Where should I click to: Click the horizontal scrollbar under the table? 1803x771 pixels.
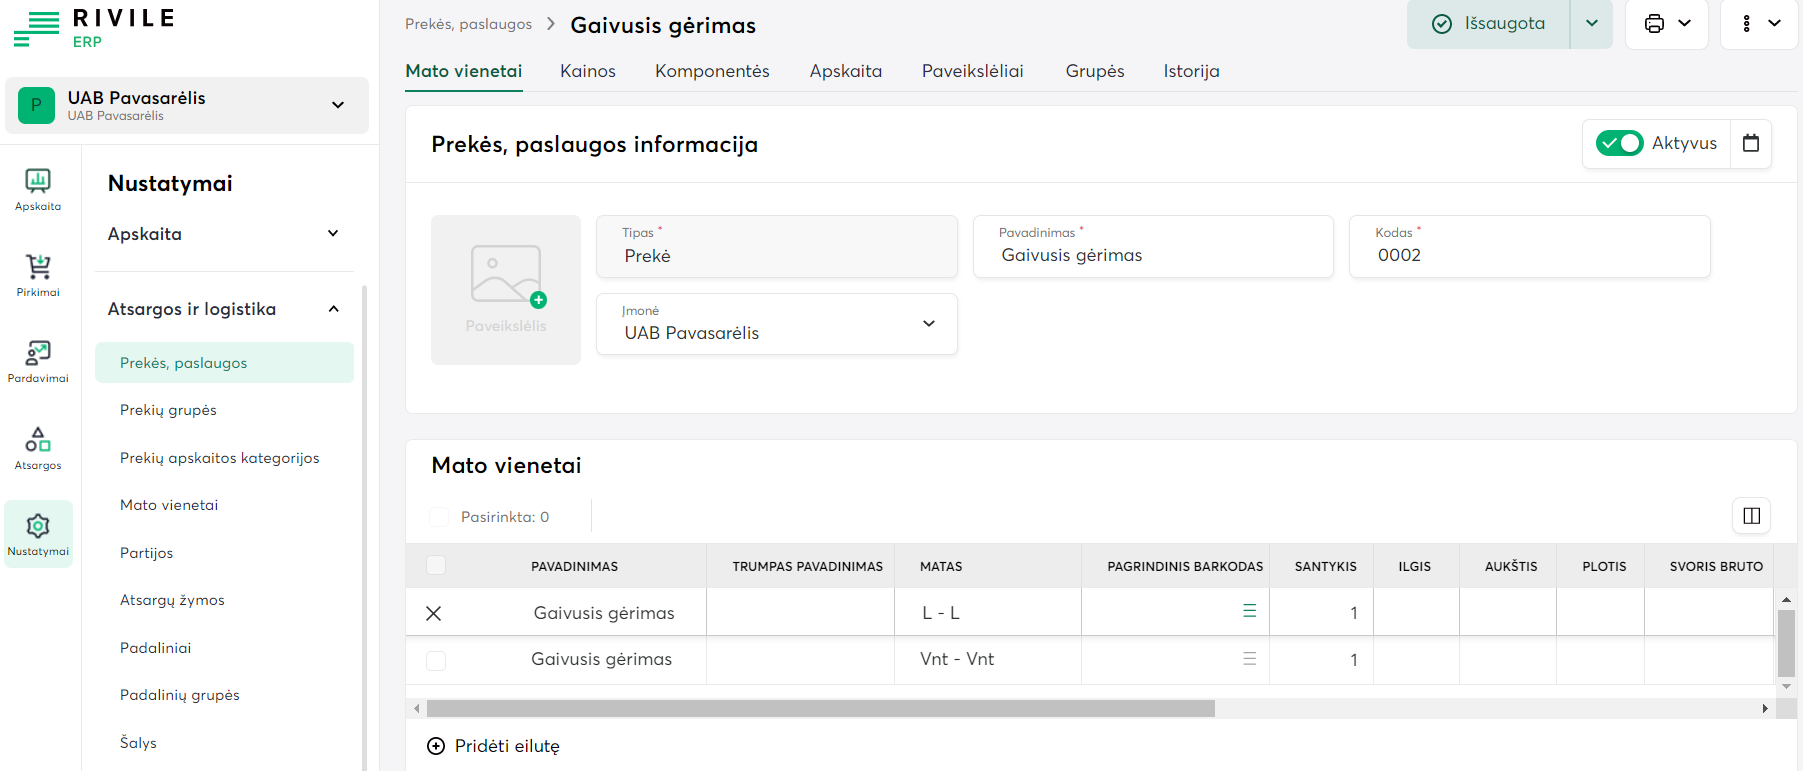click(x=820, y=709)
